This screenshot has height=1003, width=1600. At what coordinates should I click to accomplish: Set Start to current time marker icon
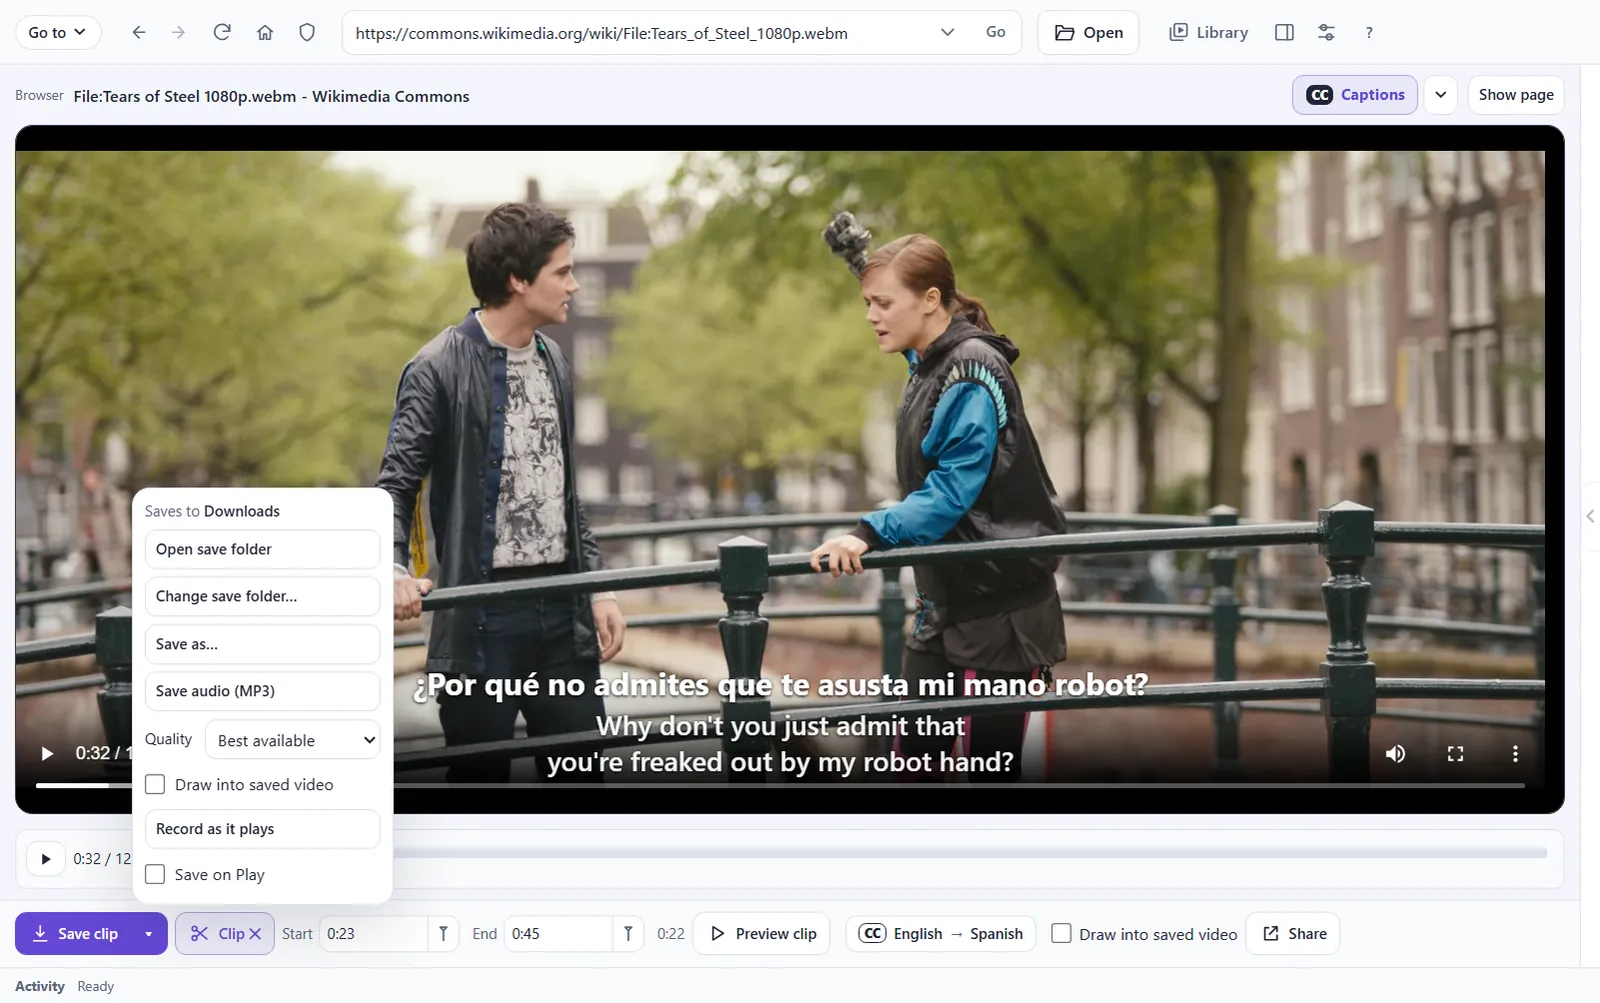point(443,933)
